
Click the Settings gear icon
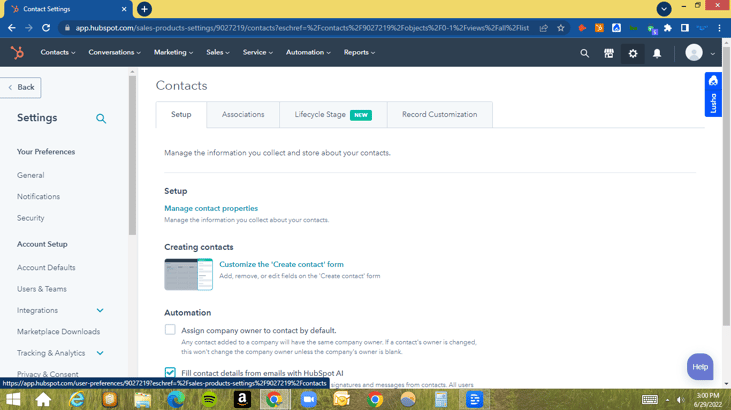[633, 53]
